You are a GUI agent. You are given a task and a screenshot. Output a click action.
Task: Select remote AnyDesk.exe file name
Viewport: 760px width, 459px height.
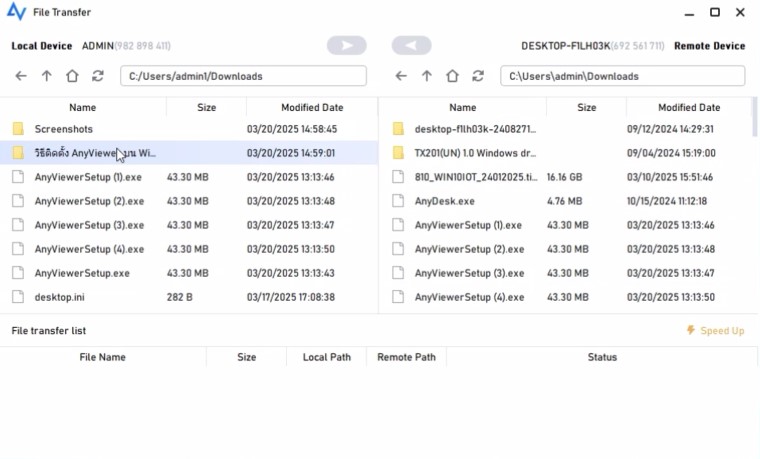click(444, 201)
